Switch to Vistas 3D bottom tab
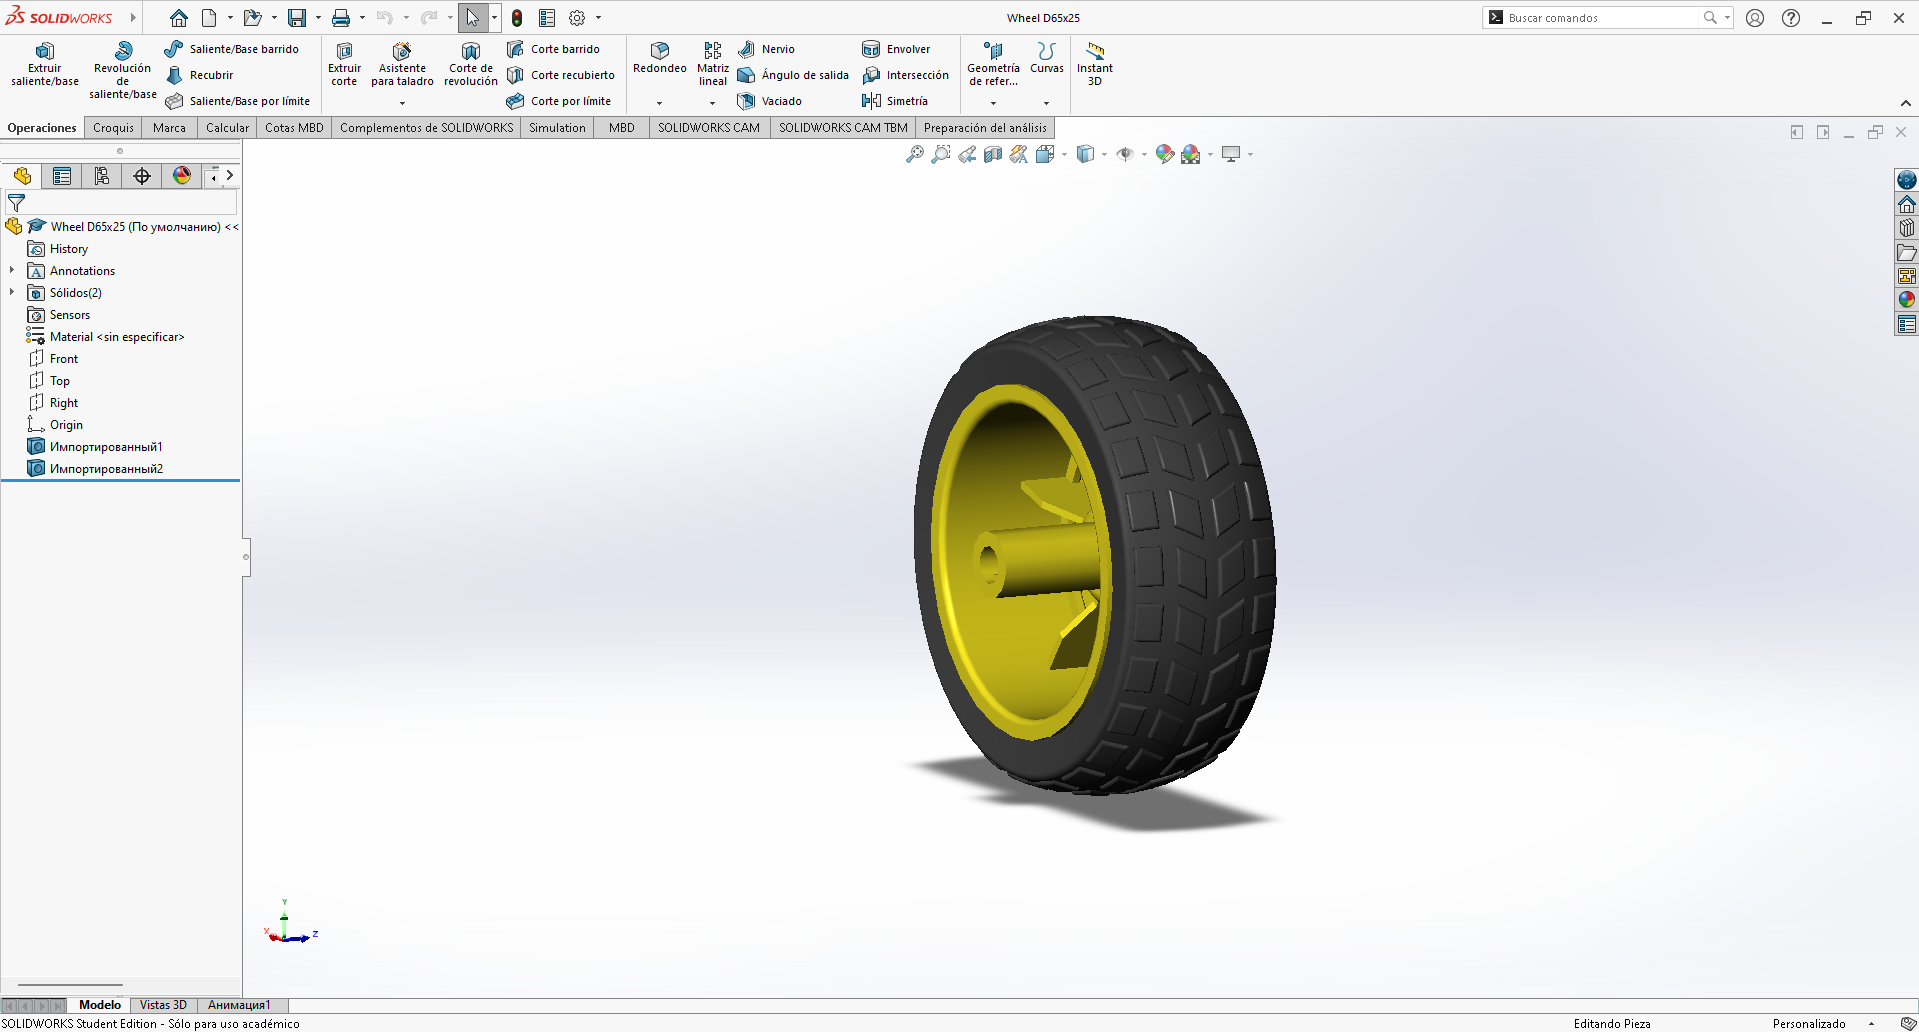1919x1032 pixels. [x=163, y=1005]
